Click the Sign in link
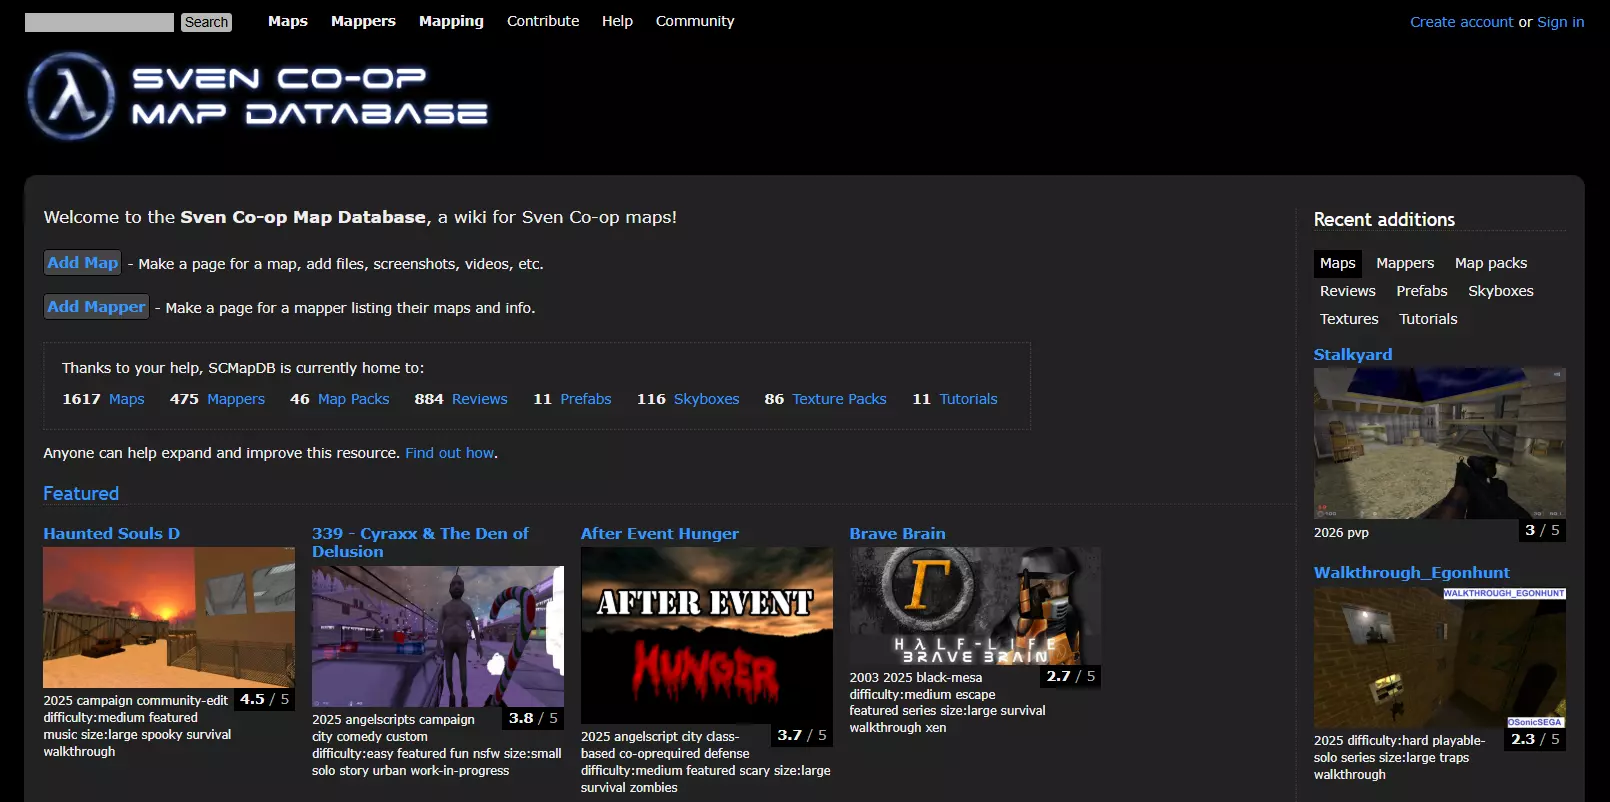The image size is (1610, 802). [1560, 22]
